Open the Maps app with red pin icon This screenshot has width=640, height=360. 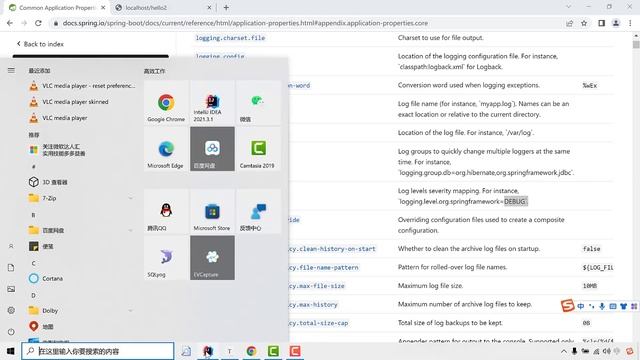(82, 327)
